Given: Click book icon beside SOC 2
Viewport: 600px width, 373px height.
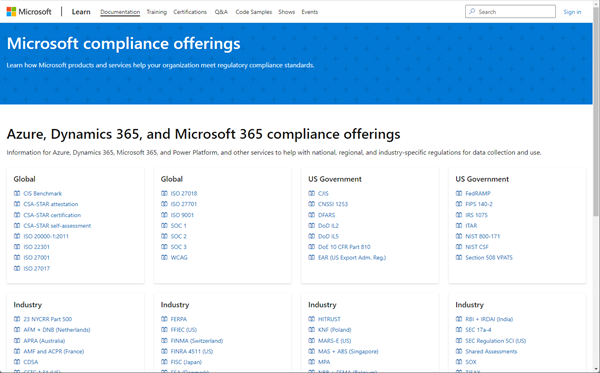Looking at the screenshot, I should coord(164,236).
